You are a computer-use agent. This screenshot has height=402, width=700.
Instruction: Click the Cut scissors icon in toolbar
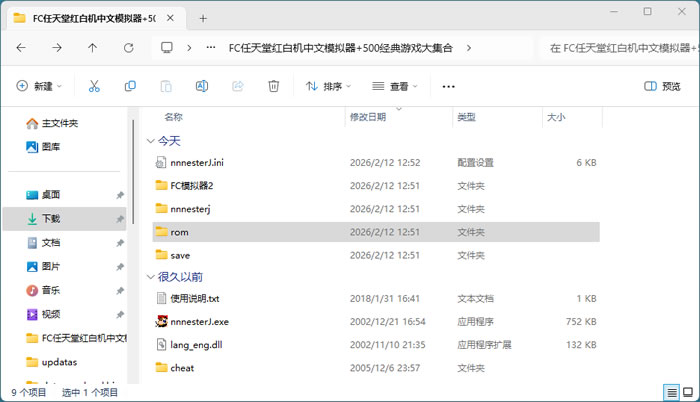pyautogui.click(x=94, y=87)
